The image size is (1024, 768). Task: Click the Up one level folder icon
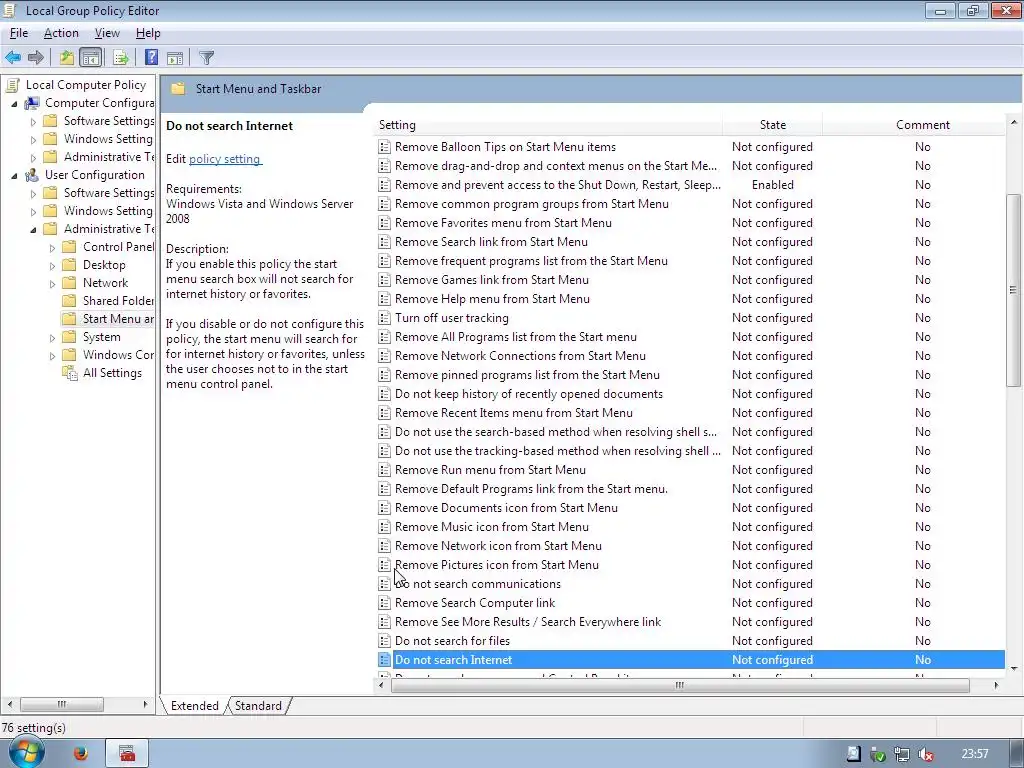pyautogui.click(x=67, y=57)
